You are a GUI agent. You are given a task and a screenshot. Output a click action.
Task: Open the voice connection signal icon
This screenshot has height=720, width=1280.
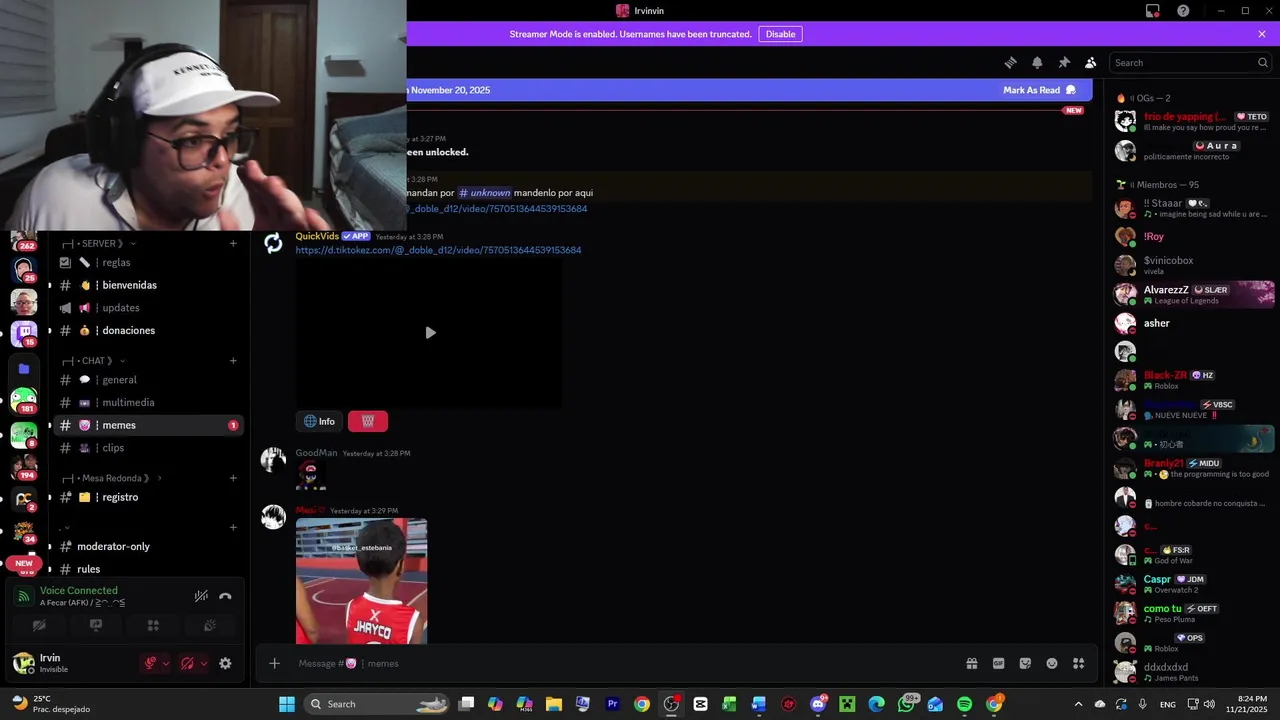(x=23, y=597)
